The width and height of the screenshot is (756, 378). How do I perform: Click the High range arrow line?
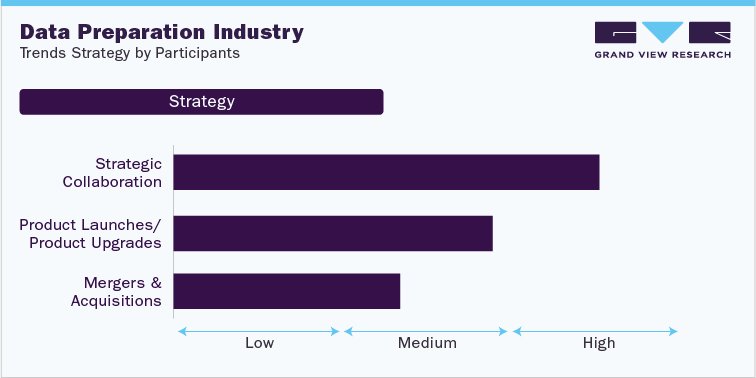[x=595, y=331]
